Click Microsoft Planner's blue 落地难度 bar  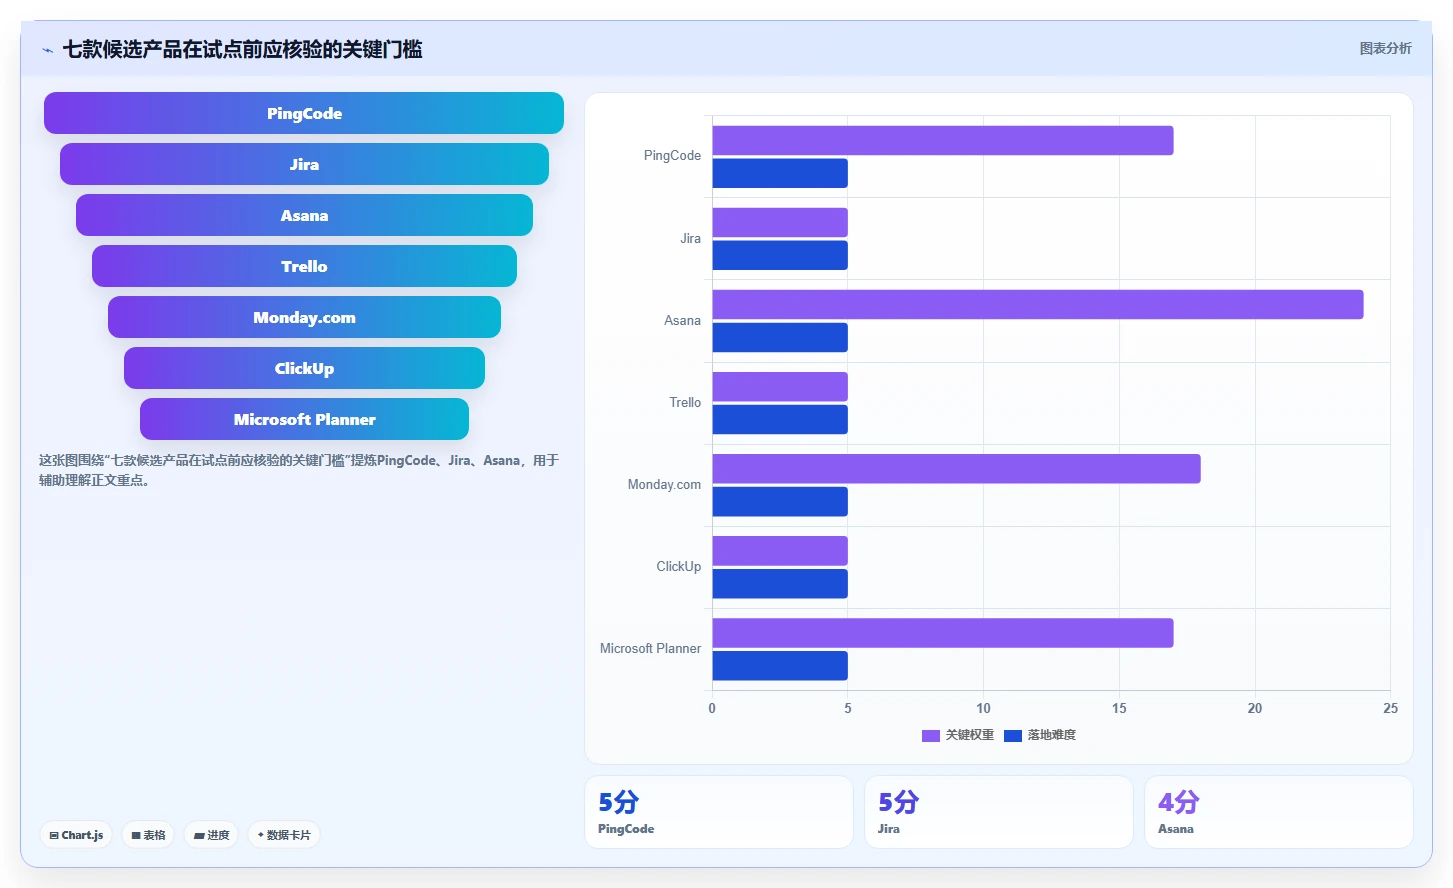[780, 666]
